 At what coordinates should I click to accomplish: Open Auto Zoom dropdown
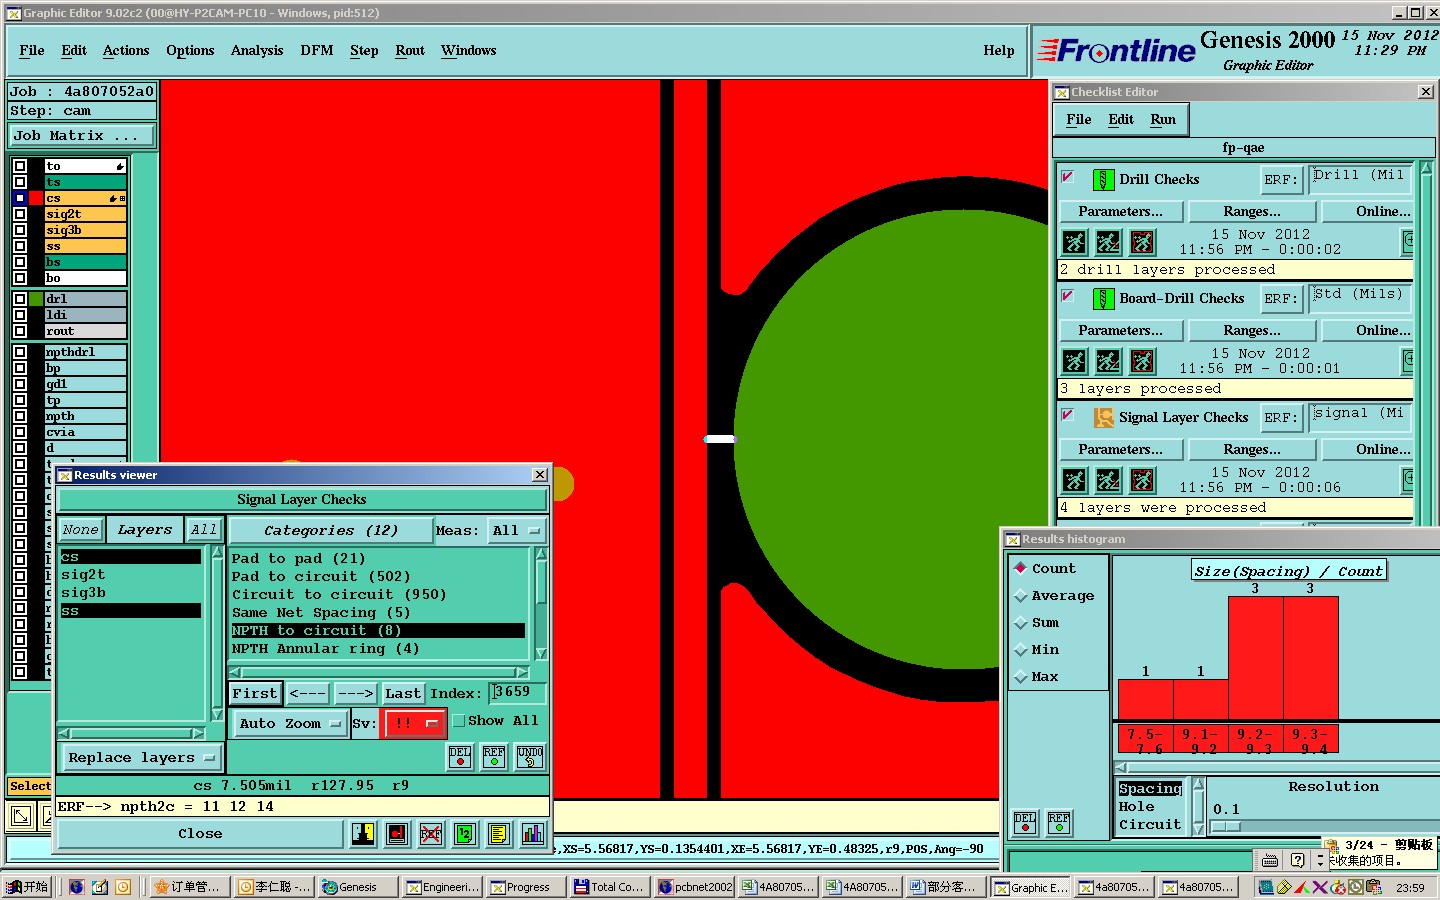click(289, 723)
